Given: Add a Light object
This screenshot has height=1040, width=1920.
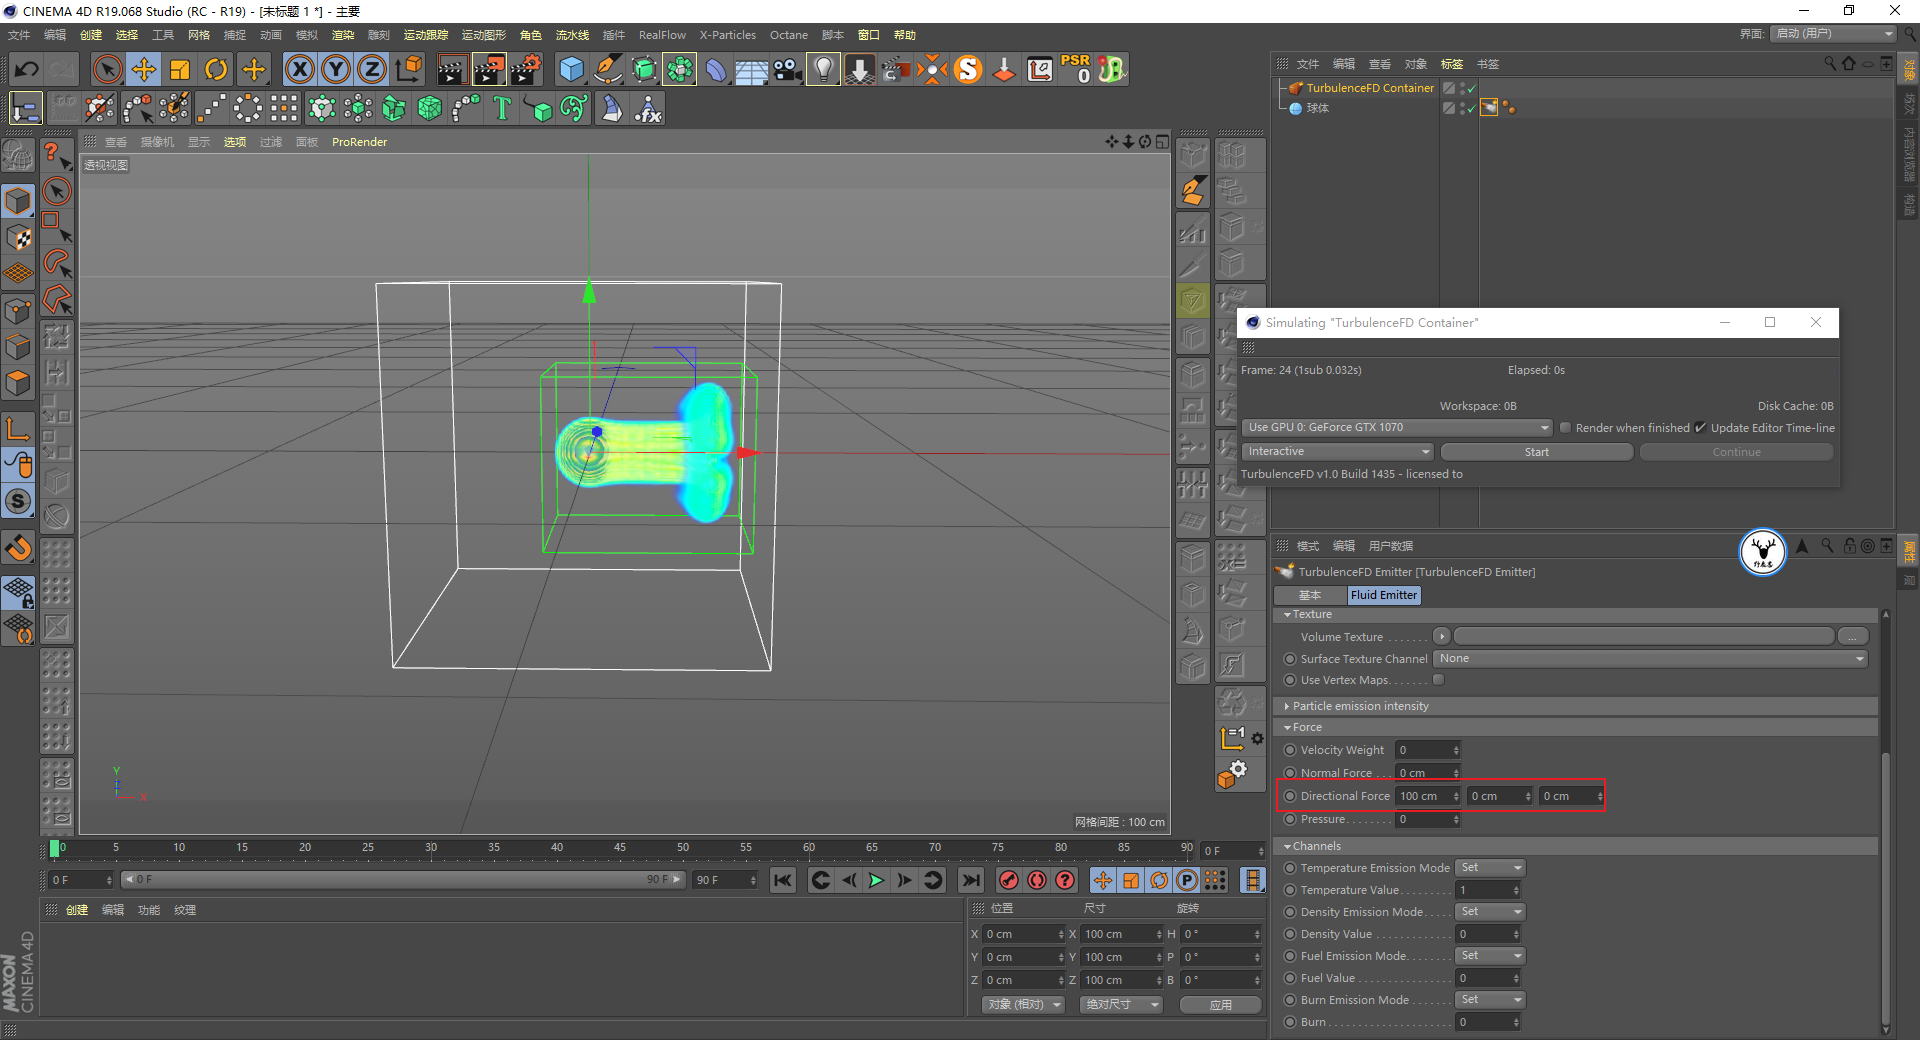Looking at the screenshot, I should click(x=822, y=69).
